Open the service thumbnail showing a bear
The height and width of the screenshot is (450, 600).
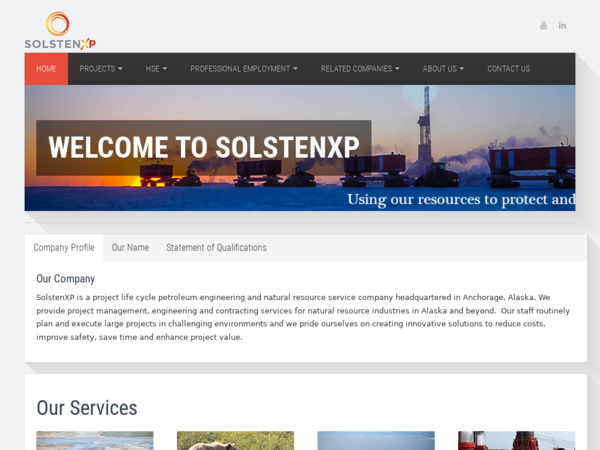pyautogui.click(x=235, y=441)
